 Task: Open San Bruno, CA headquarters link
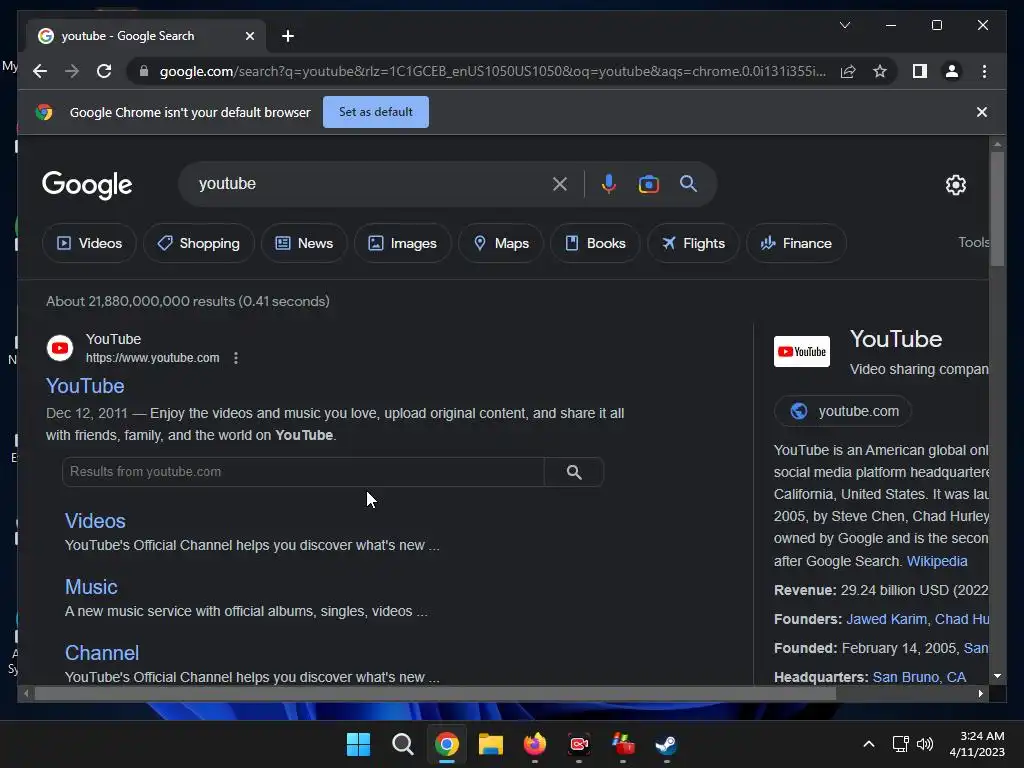click(x=919, y=677)
